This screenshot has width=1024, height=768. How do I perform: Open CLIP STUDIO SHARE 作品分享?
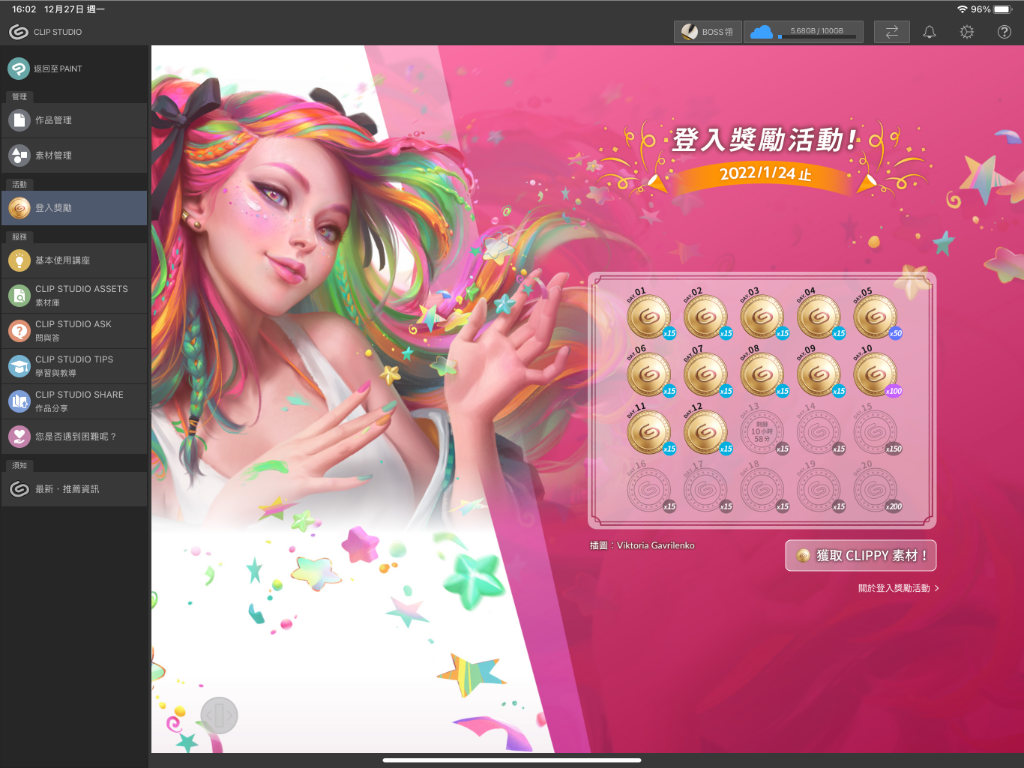(x=74, y=401)
